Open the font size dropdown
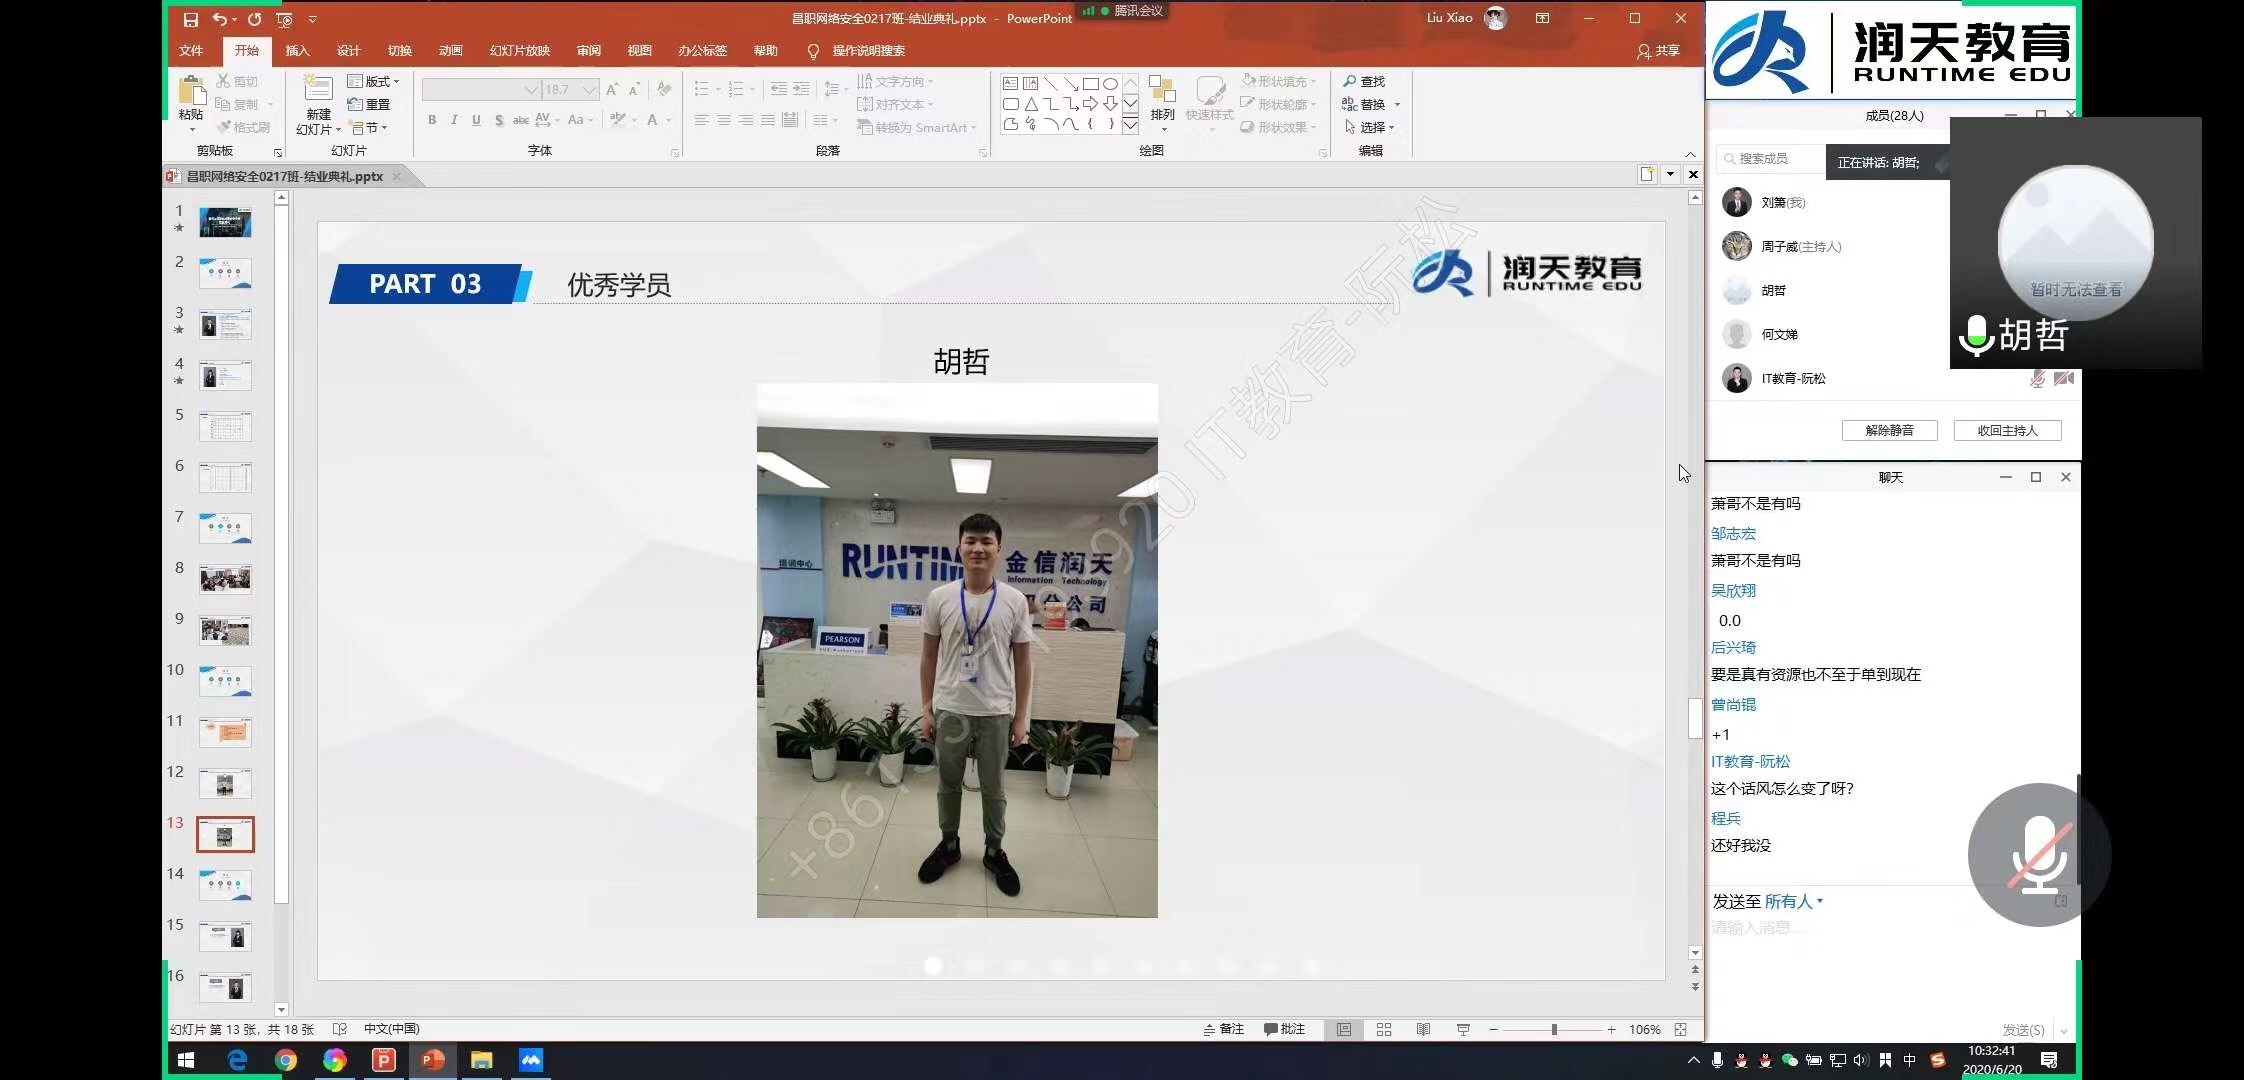Screen dimensions: 2244x1080 tap(589, 90)
